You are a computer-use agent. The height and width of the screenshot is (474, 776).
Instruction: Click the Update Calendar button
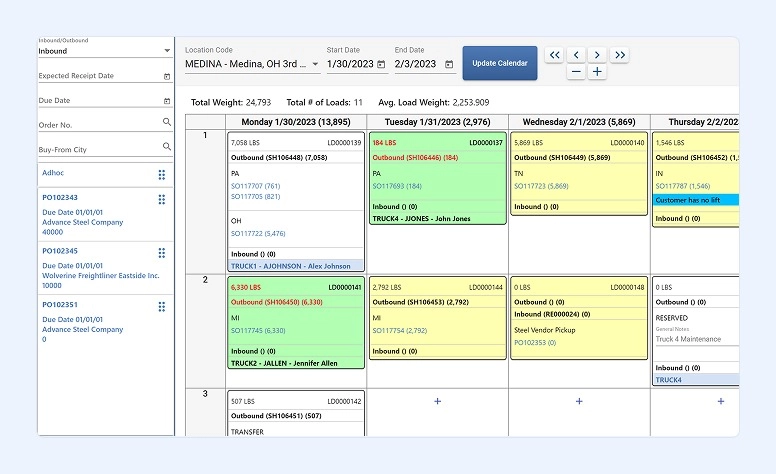500,63
